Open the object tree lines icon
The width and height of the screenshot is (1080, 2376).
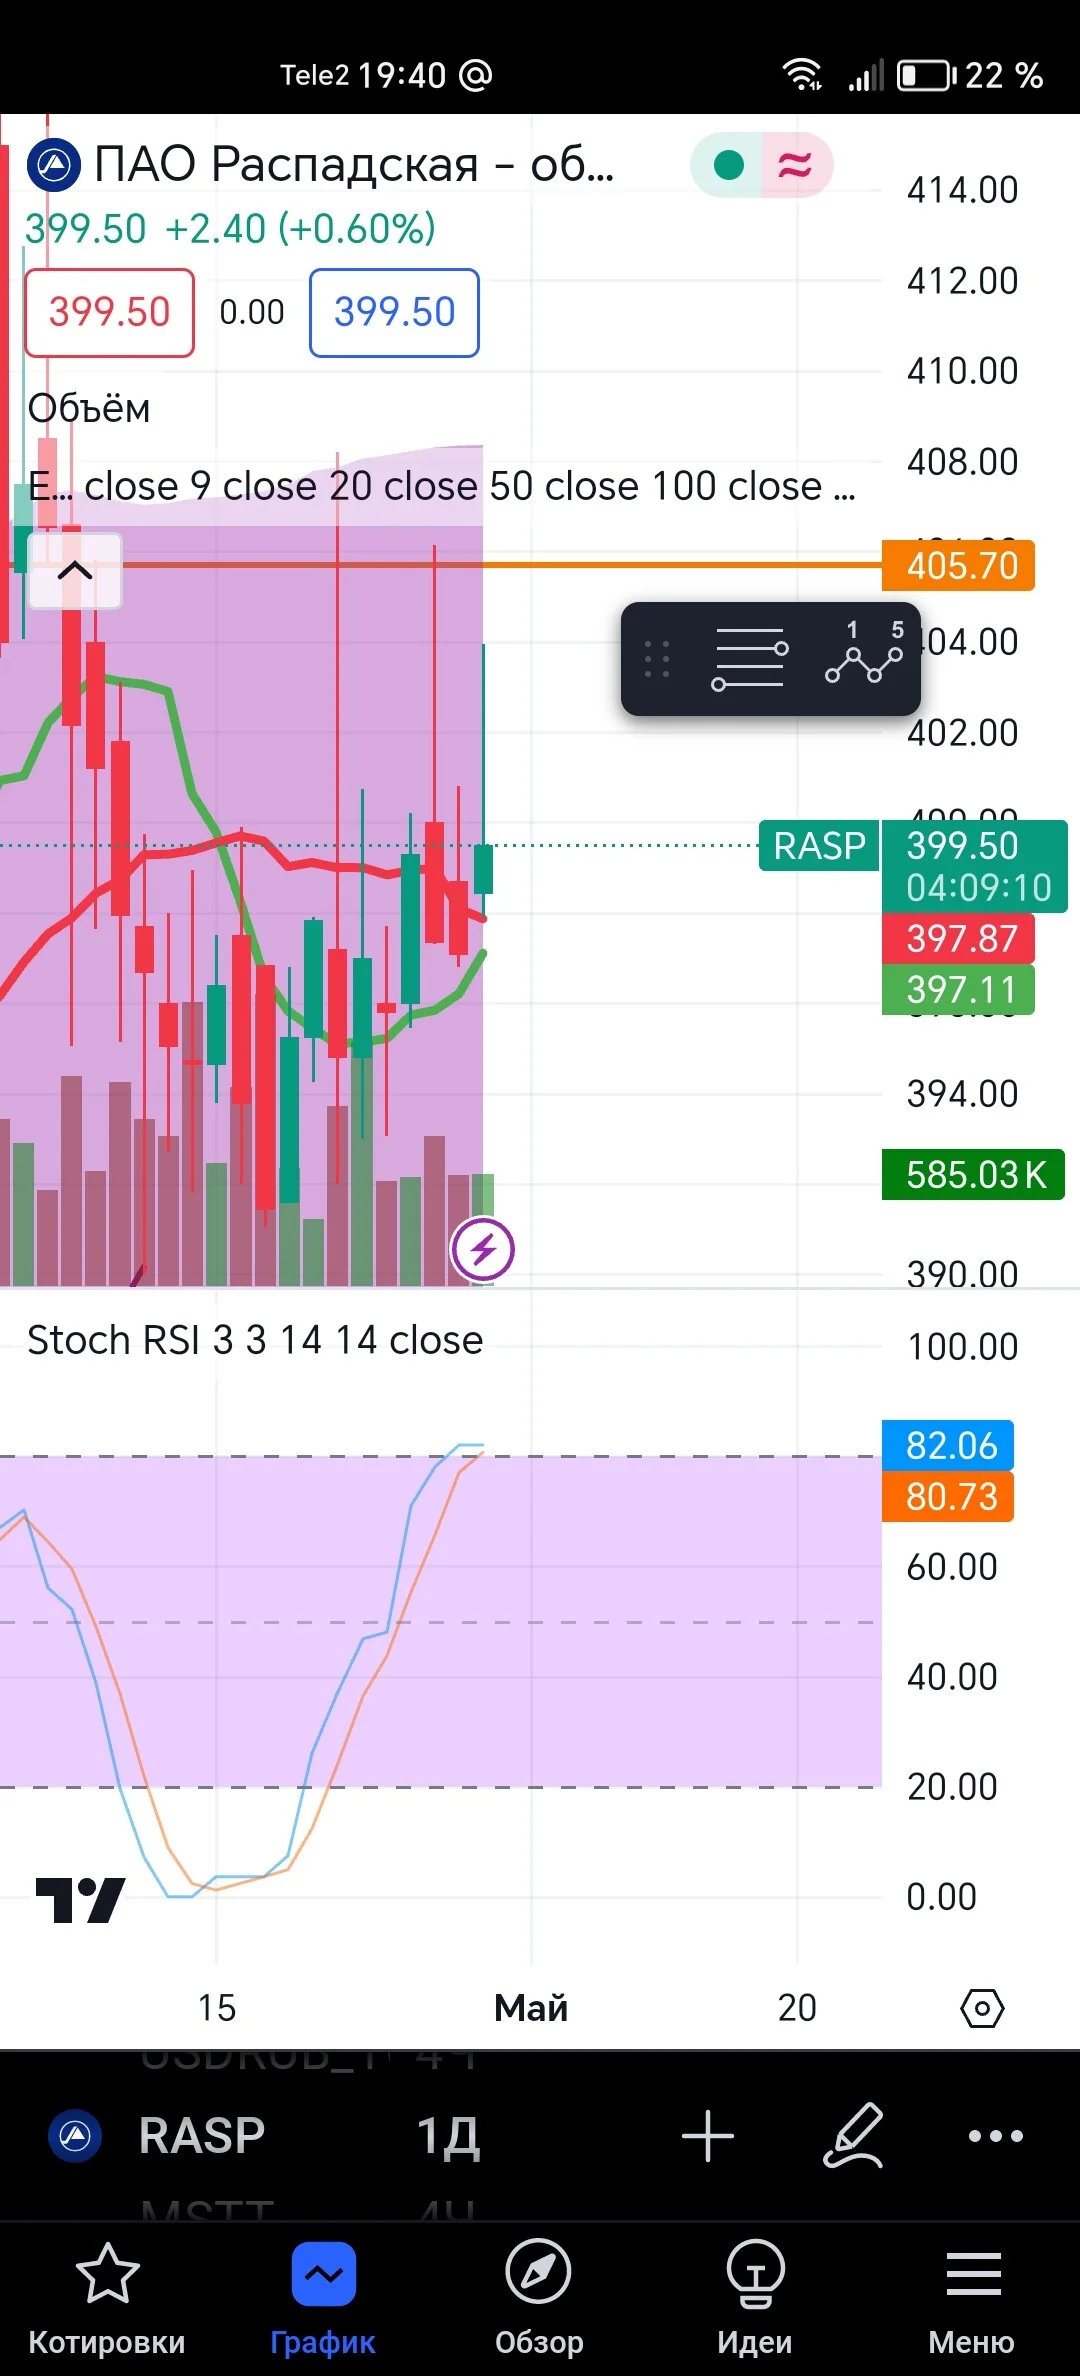pyautogui.click(x=750, y=658)
